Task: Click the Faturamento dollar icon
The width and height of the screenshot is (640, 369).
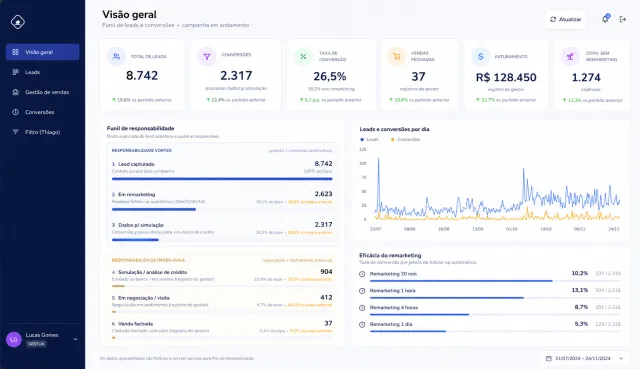Action: (480, 56)
